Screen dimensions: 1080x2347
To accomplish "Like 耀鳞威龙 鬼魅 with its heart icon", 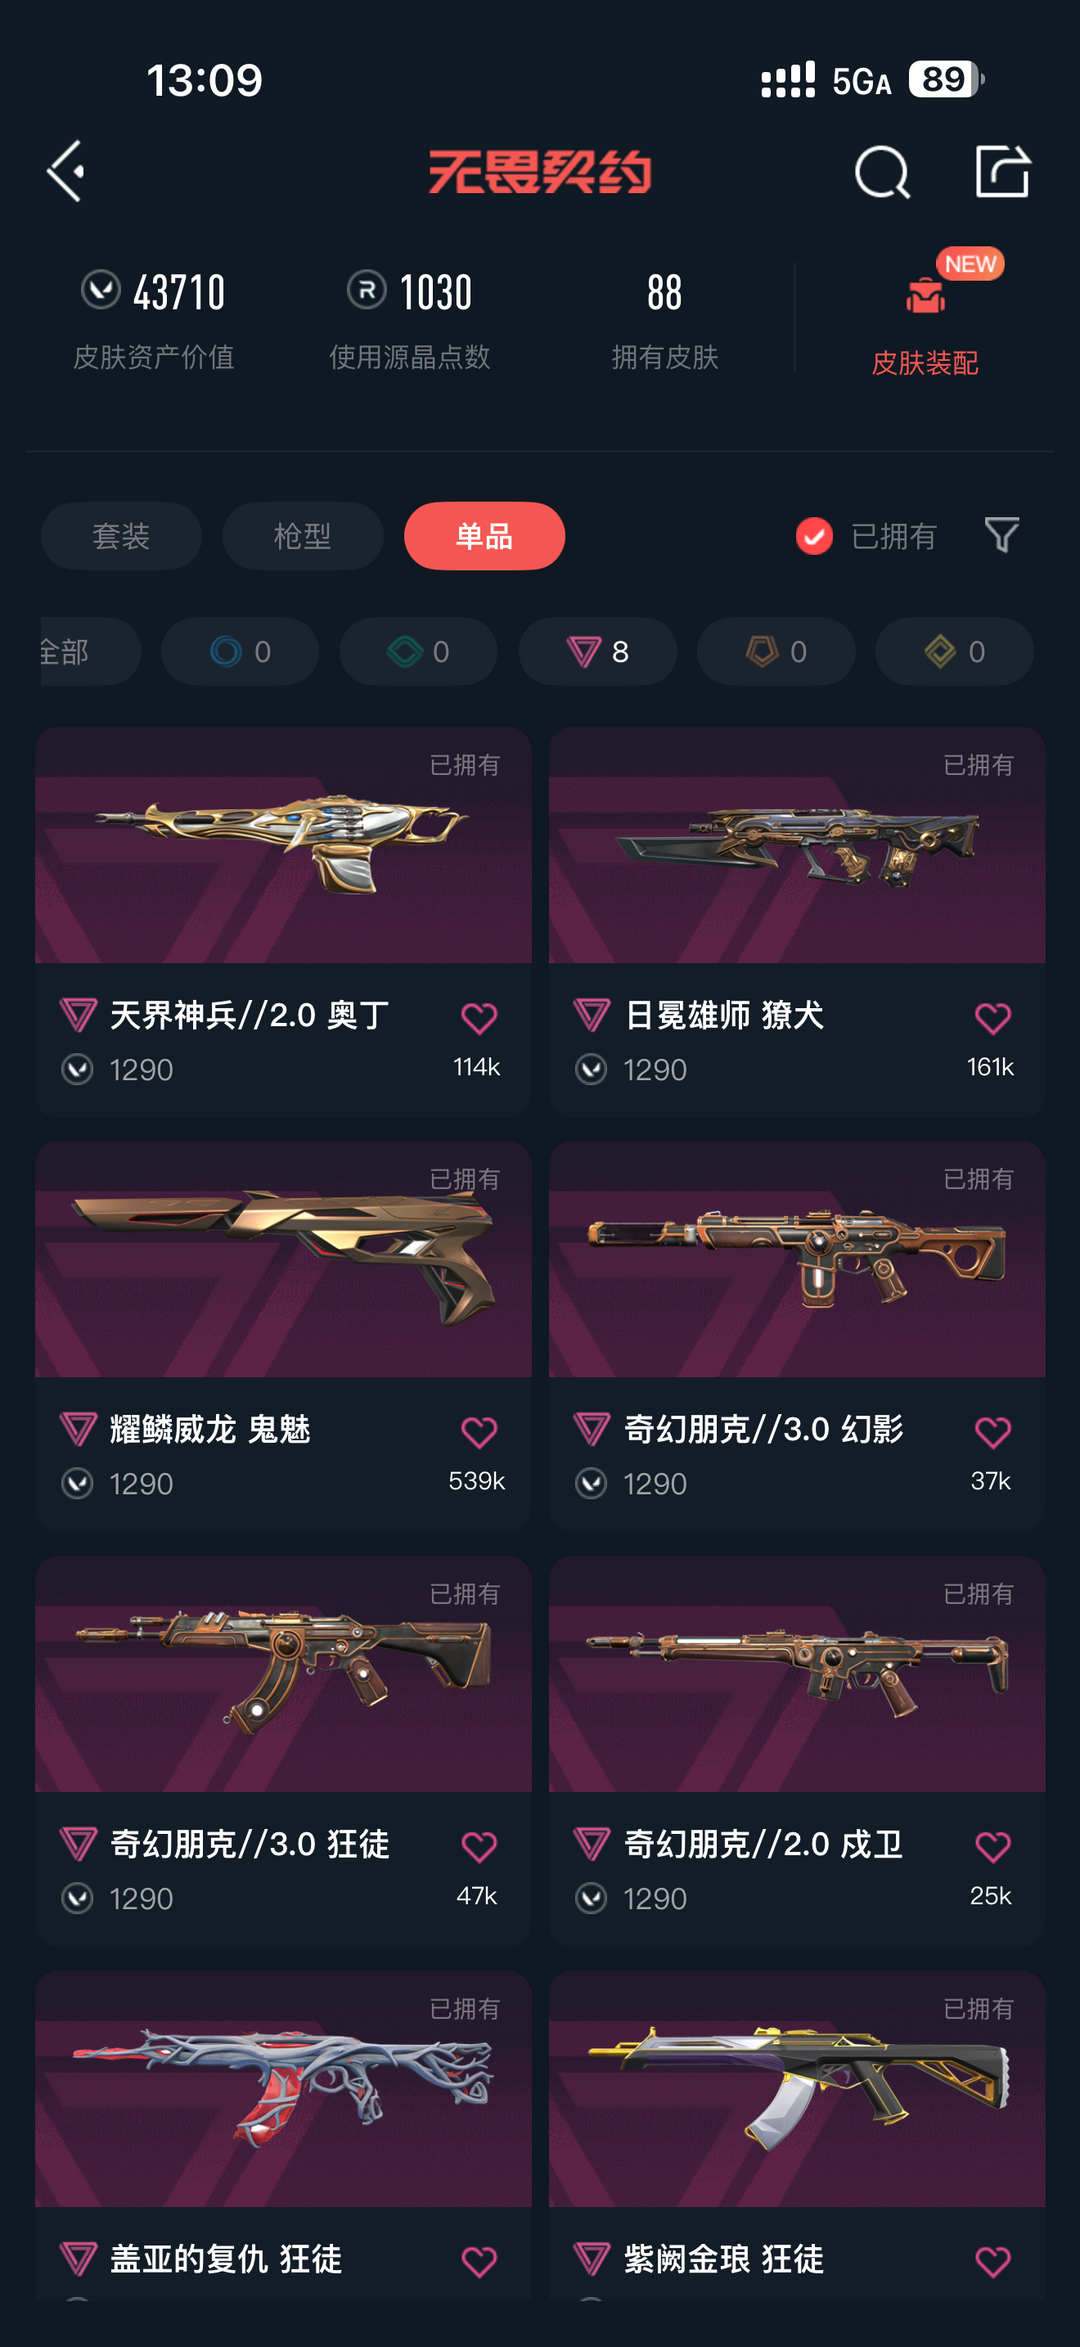I will tap(479, 1432).
